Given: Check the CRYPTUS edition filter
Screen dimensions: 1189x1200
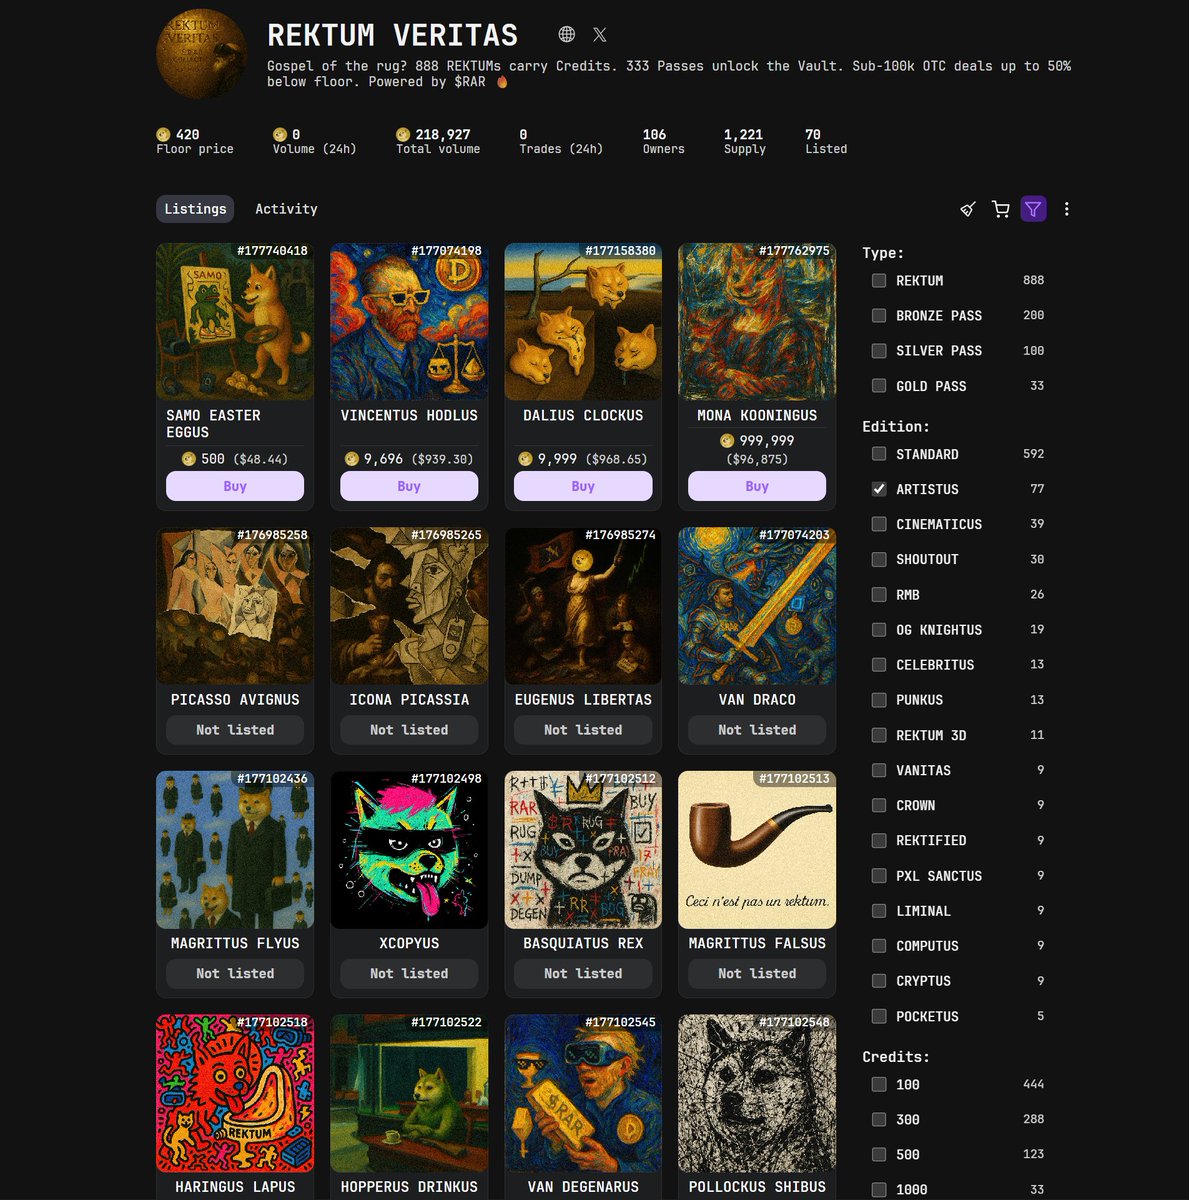Looking at the screenshot, I should (x=879, y=981).
